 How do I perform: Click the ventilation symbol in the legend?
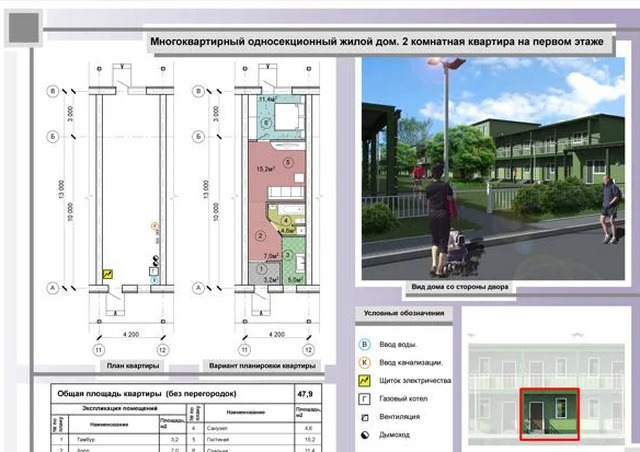coord(365,417)
